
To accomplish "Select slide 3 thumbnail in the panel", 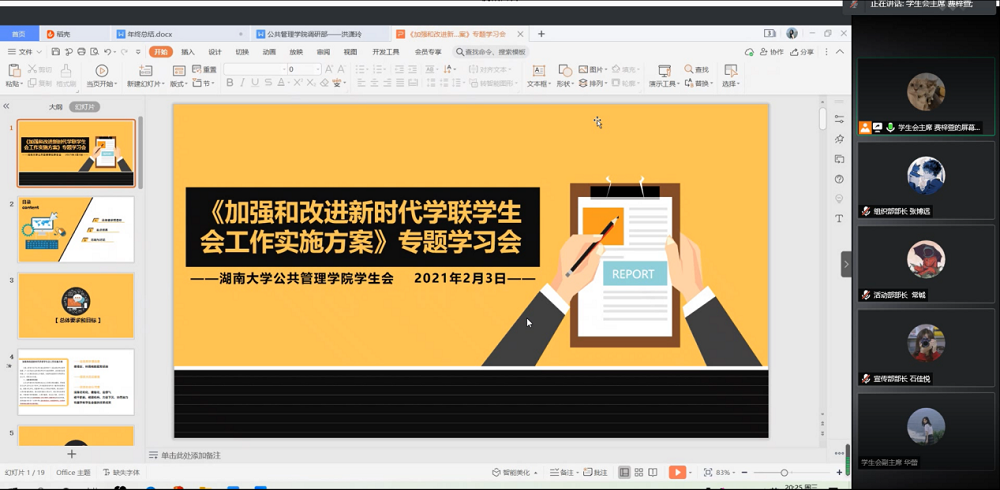I will (76, 305).
